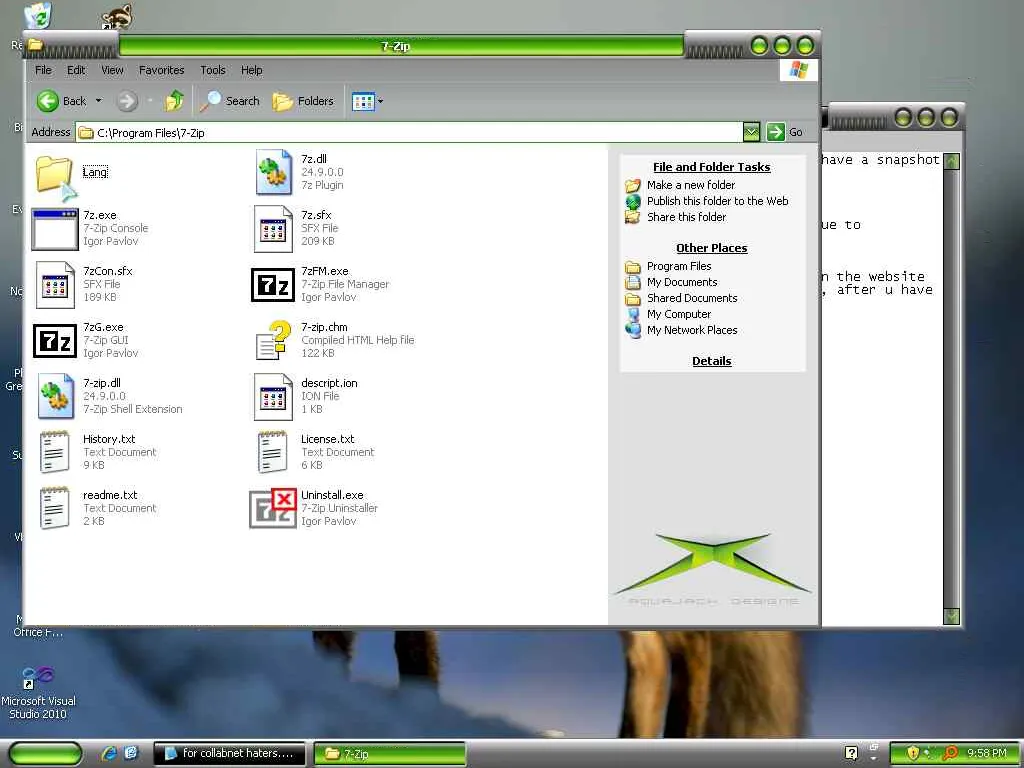The height and width of the screenshot is (768, 1024).
Task: Select the 7-zip.dll shell extension icon
Action: click(x=56, y=396)
